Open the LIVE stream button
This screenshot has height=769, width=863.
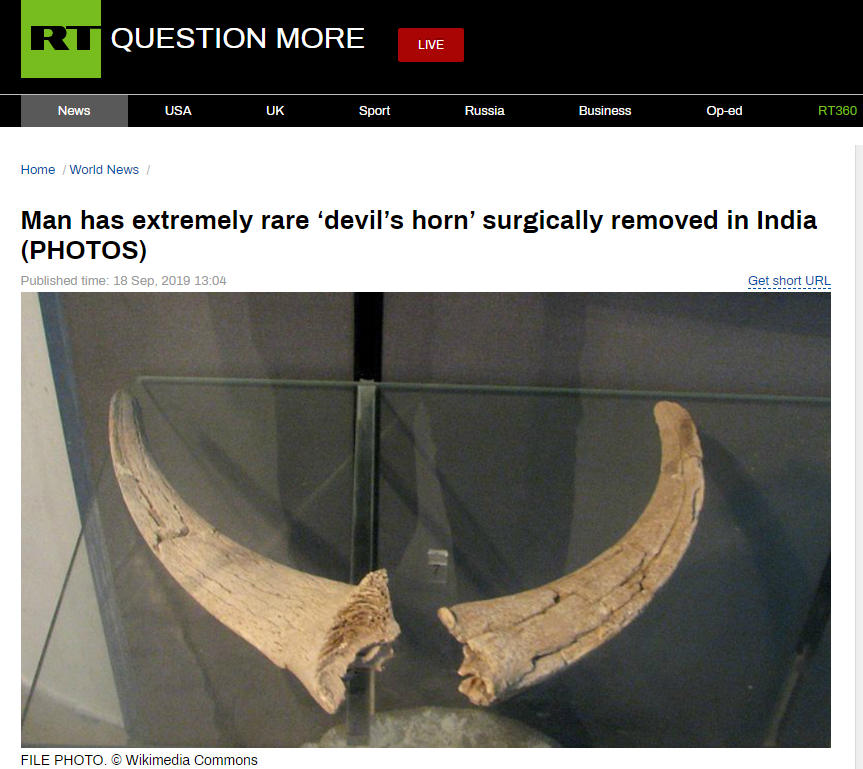coord(431,45)
